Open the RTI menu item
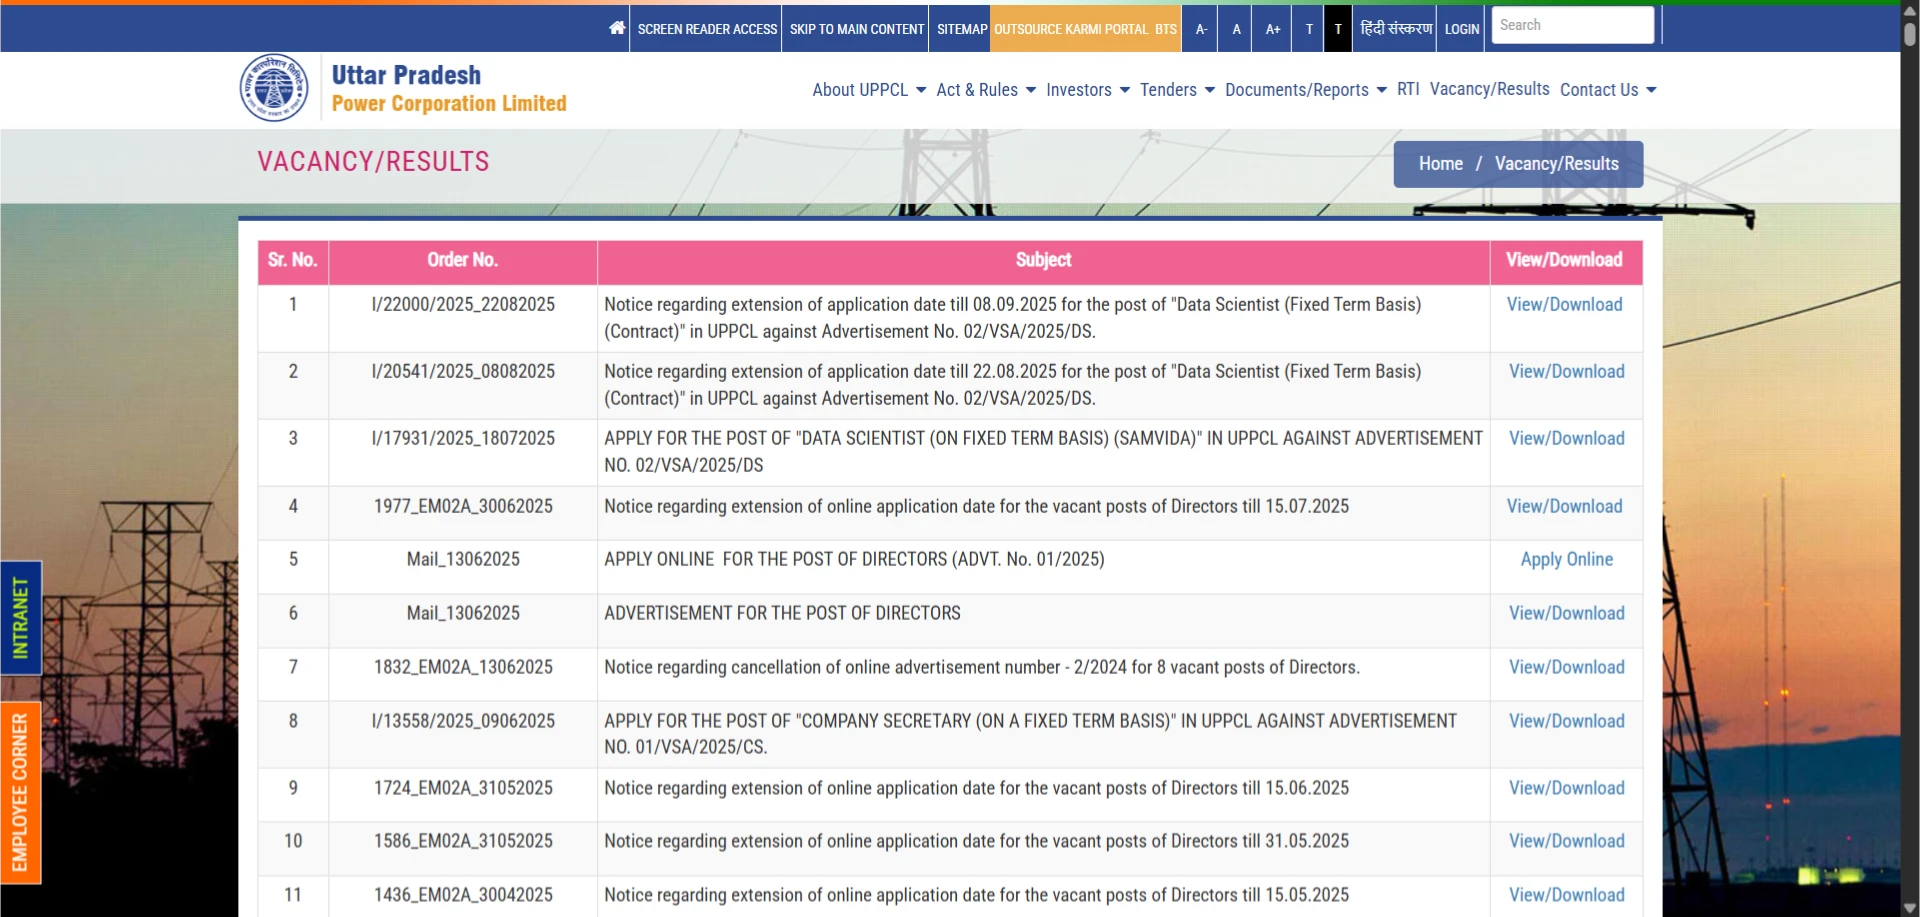The height and width of the screenshot is (917, 1920). [1408, 89]
